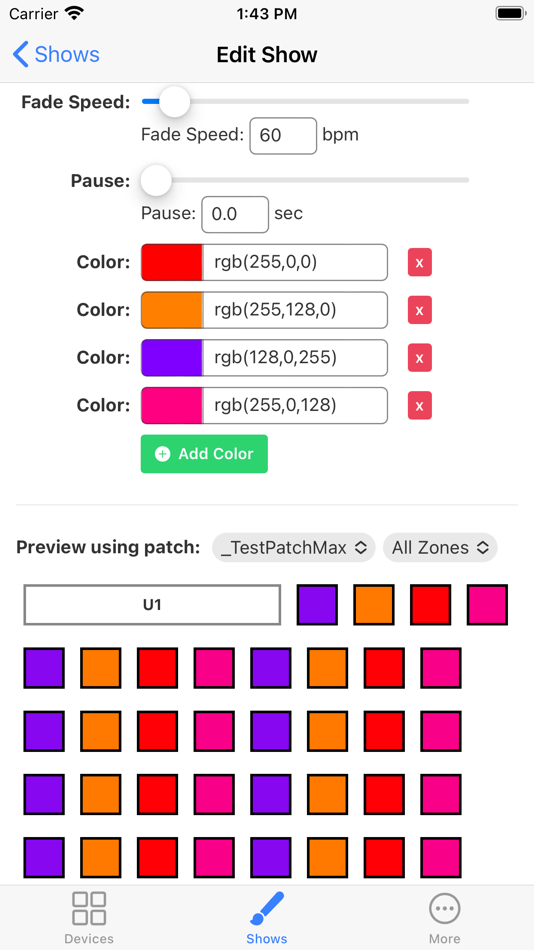This screenshot has width=534, height=950.
Task: Delete the orange rgb(255,128,0) color
Action: tap(419, 310)
